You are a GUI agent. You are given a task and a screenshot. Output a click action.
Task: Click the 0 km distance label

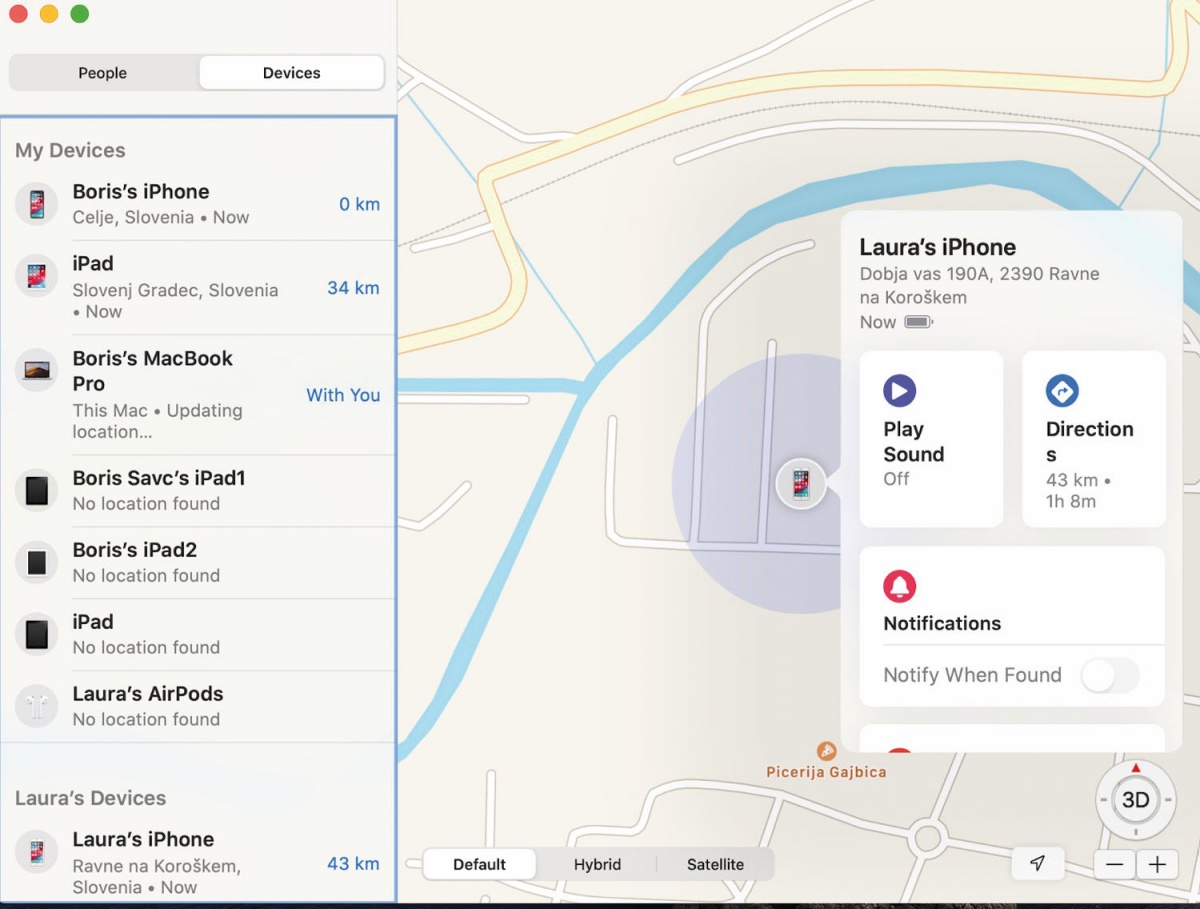359,204
